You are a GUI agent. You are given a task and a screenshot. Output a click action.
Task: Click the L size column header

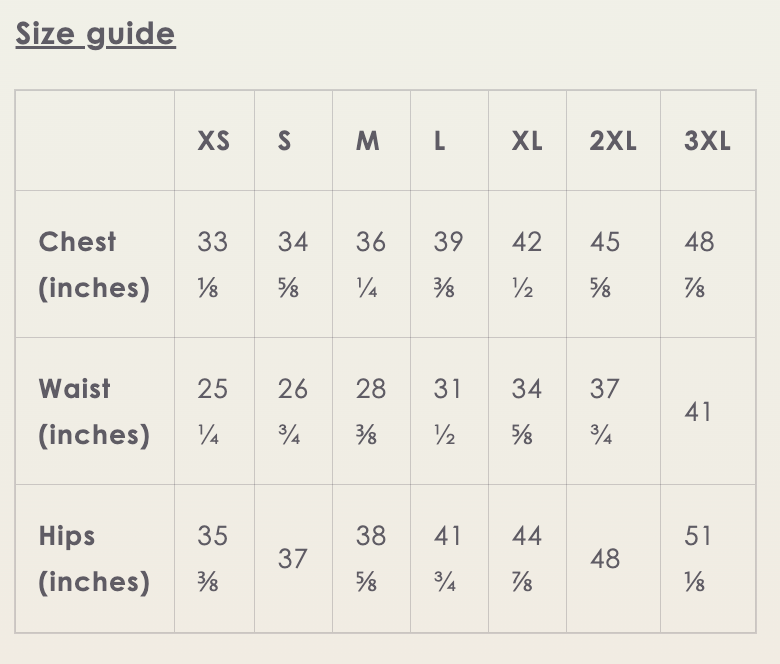click(x=439, y=141)
